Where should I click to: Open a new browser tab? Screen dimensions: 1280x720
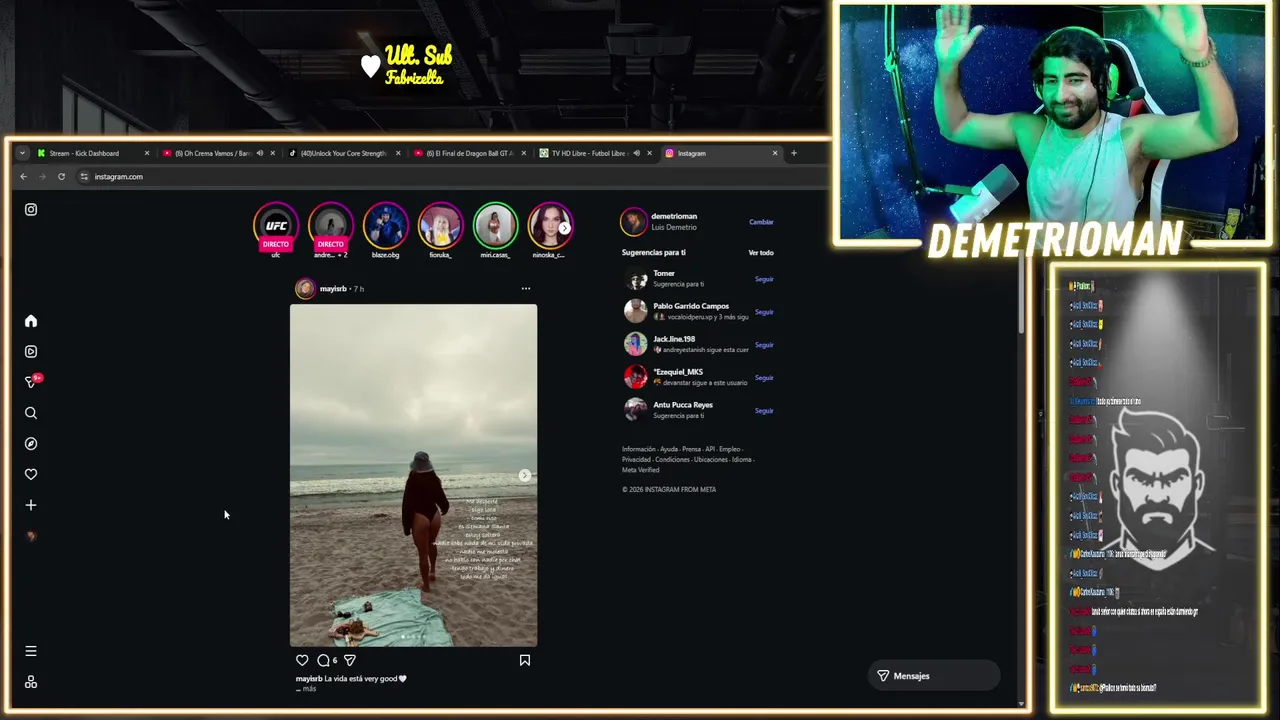click(794, 153)
